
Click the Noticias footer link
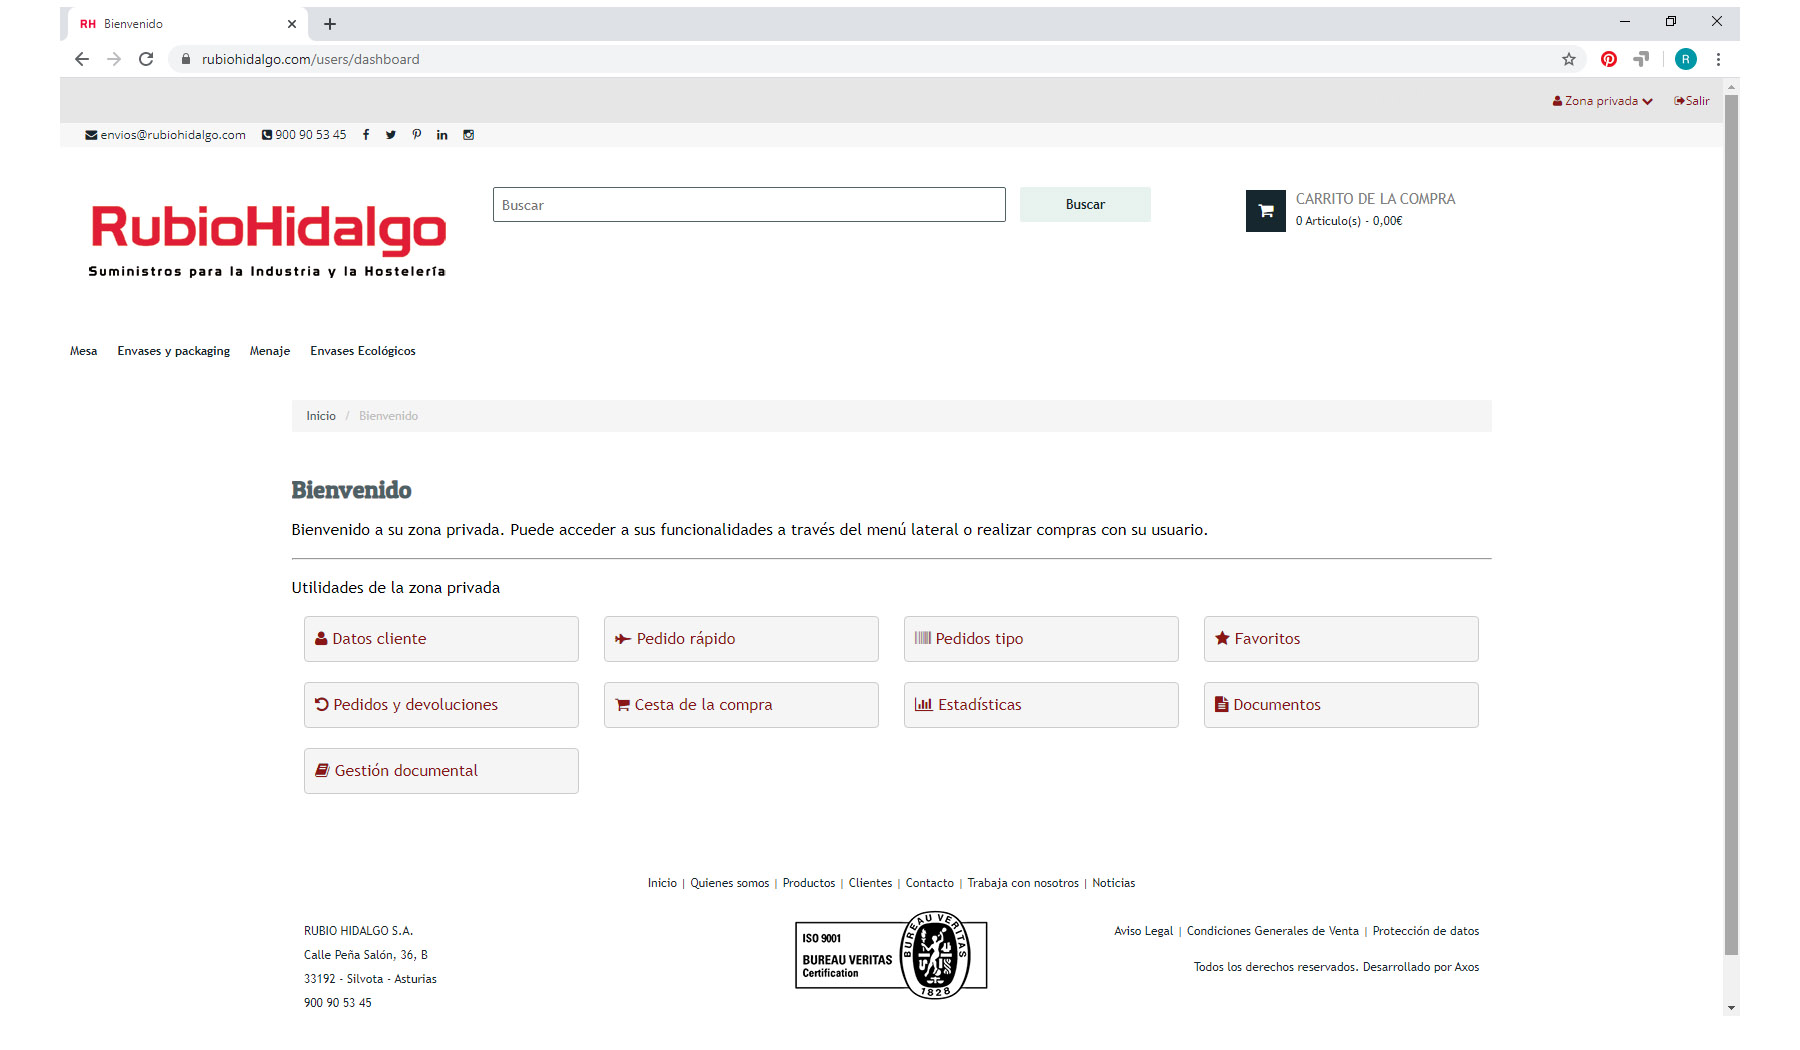[1114, 883]
